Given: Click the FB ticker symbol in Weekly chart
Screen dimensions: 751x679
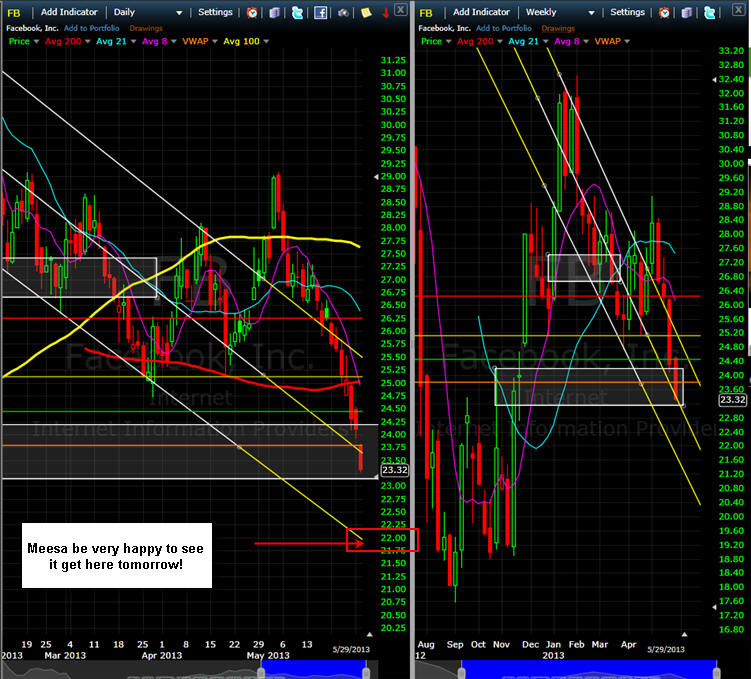Looking at the screenshot, I should click(426, 13).
